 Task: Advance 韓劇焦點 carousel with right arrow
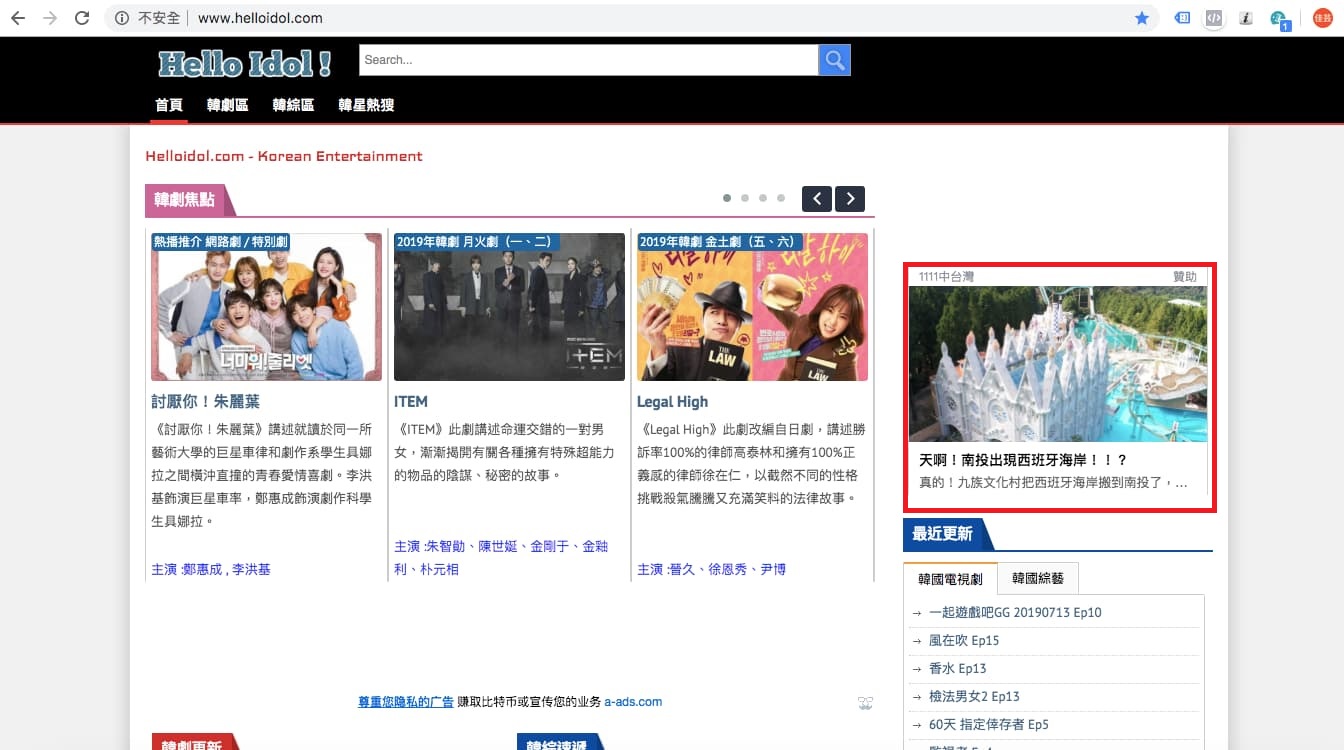(850, 199)
